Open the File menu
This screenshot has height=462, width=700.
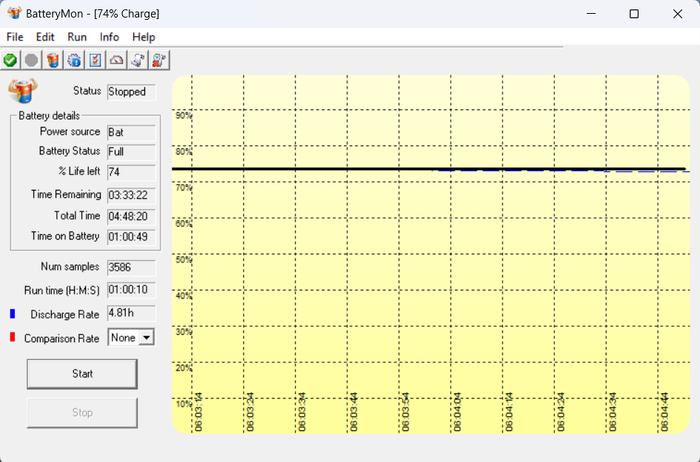(x=15, y=37)
